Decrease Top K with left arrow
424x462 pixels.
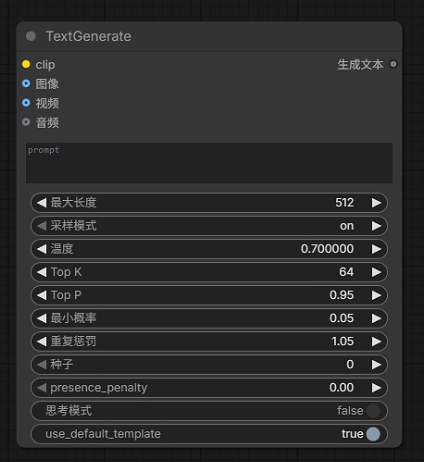(x=42, y=272)
